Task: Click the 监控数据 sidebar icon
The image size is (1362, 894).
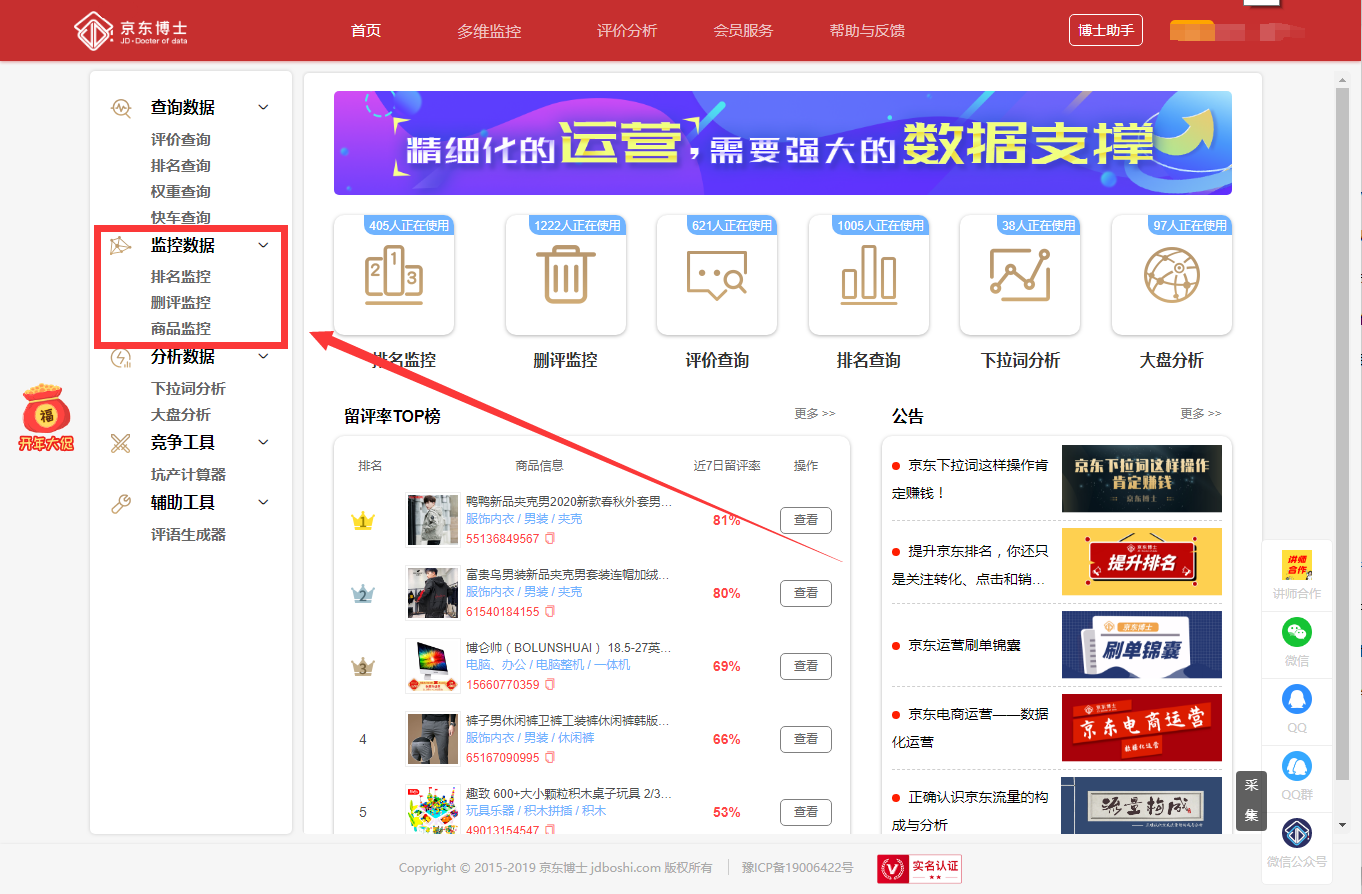Action: [x=121, y=245]
